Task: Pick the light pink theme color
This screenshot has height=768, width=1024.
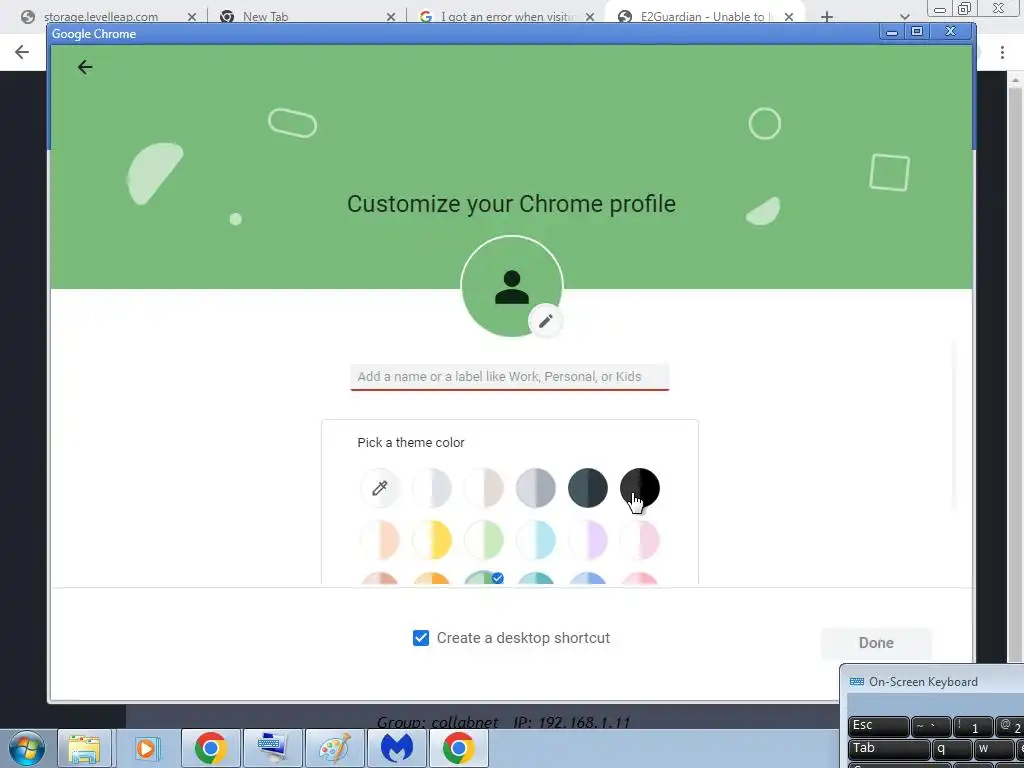Action: click(x=640, y=540)
